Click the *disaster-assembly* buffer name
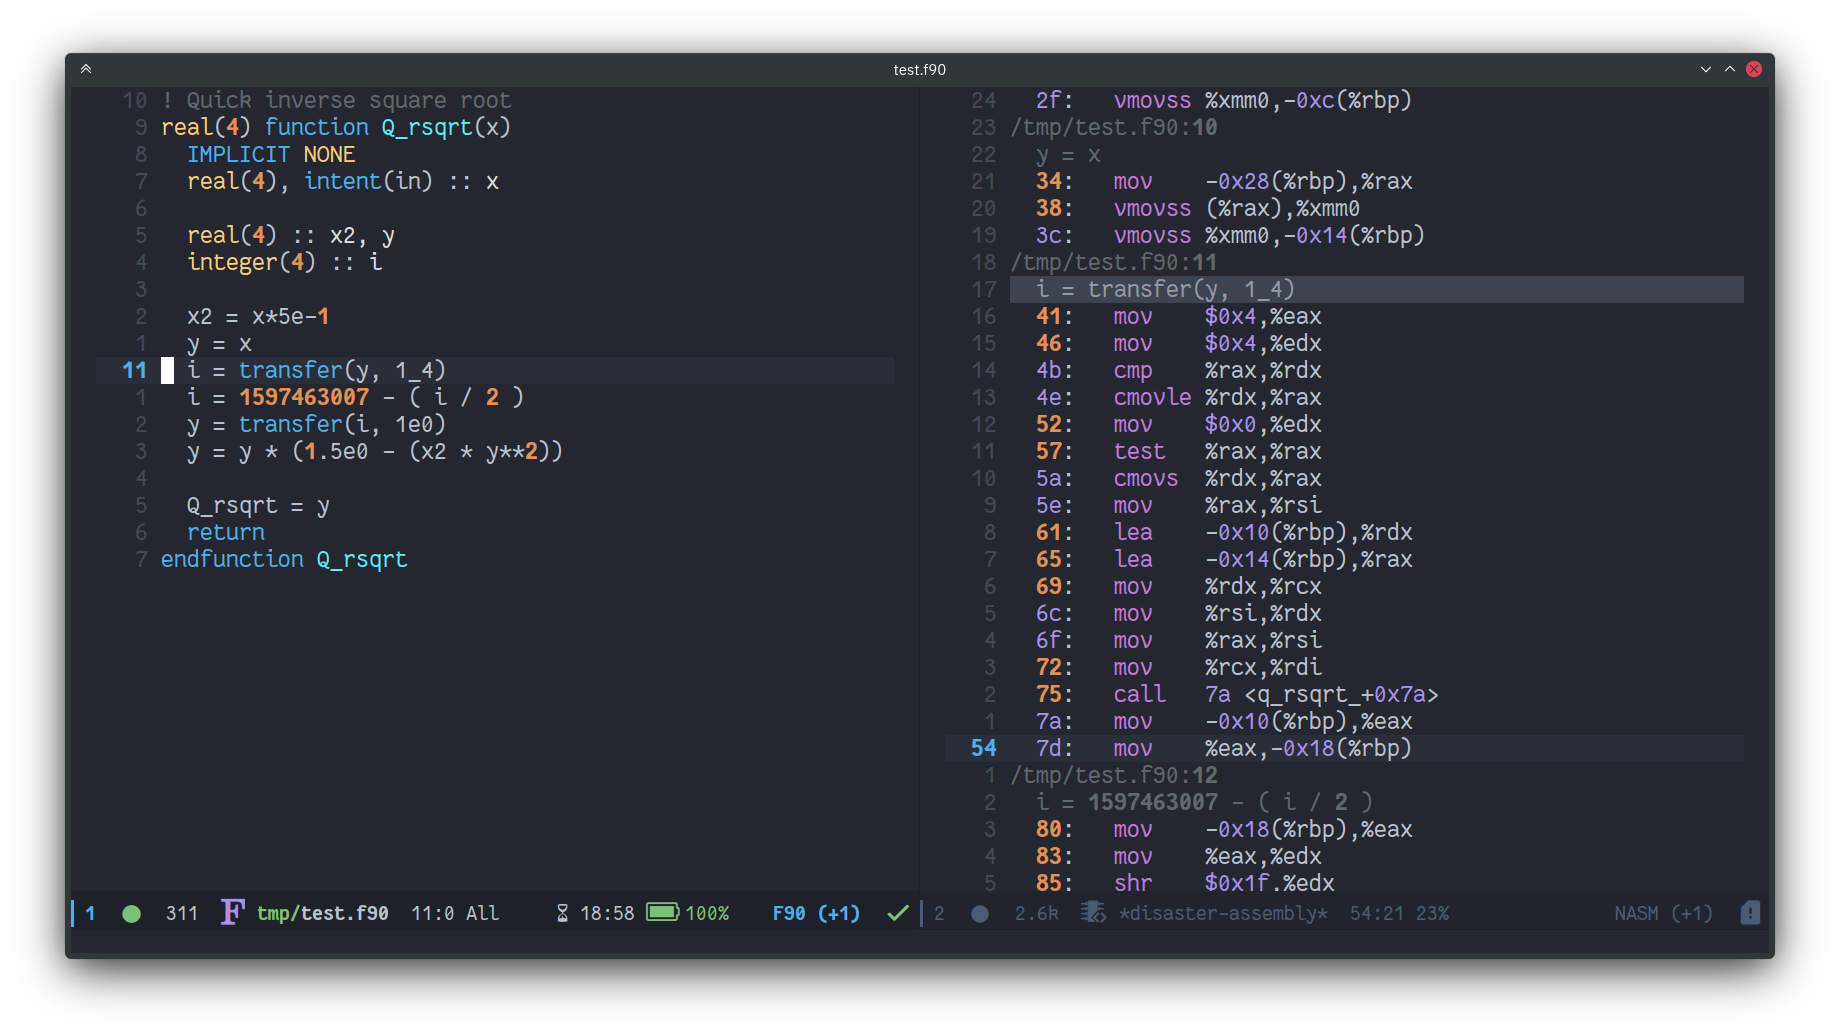Screen dimensions: 1840x1036 pos(1223,913)
